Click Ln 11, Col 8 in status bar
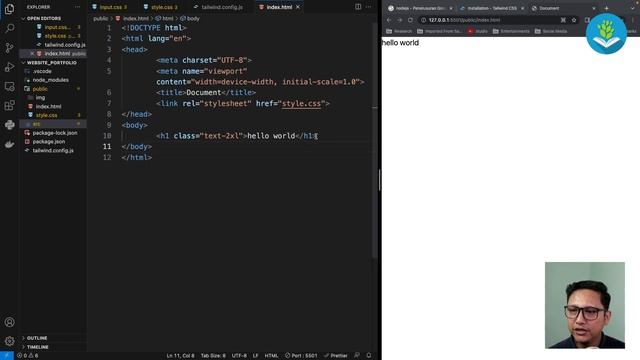Image resolution: width=640 pixels, height=360 pixels. (180, 356)
